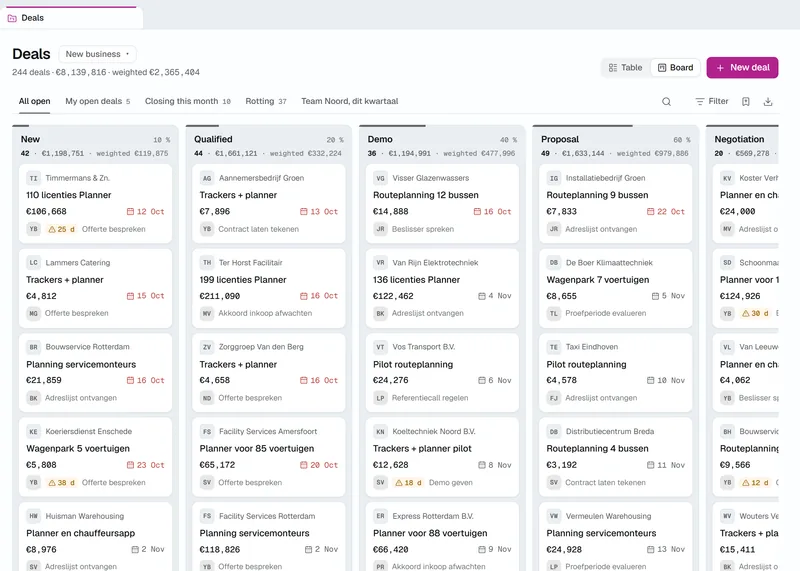This screenshot has height=571, width=800.
Task: Click the download/export icon
Action: 768,102
